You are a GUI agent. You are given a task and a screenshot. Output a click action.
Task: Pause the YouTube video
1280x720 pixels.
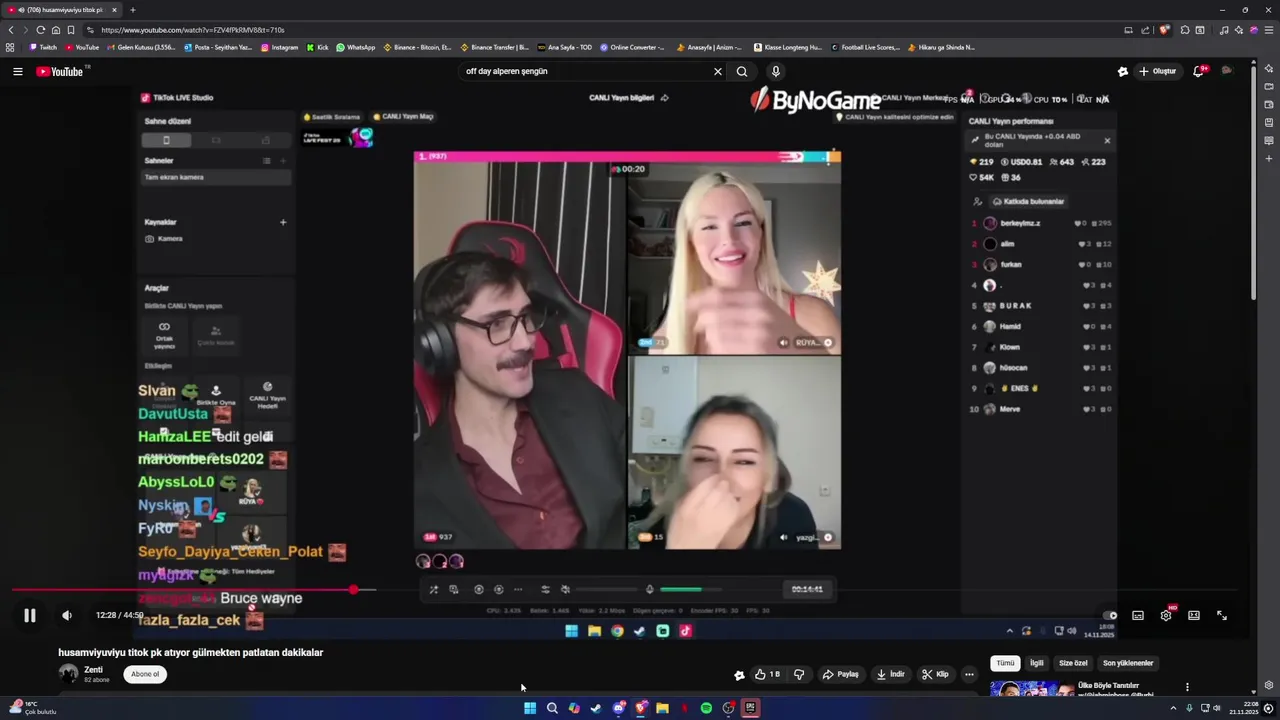coord(30,616)
